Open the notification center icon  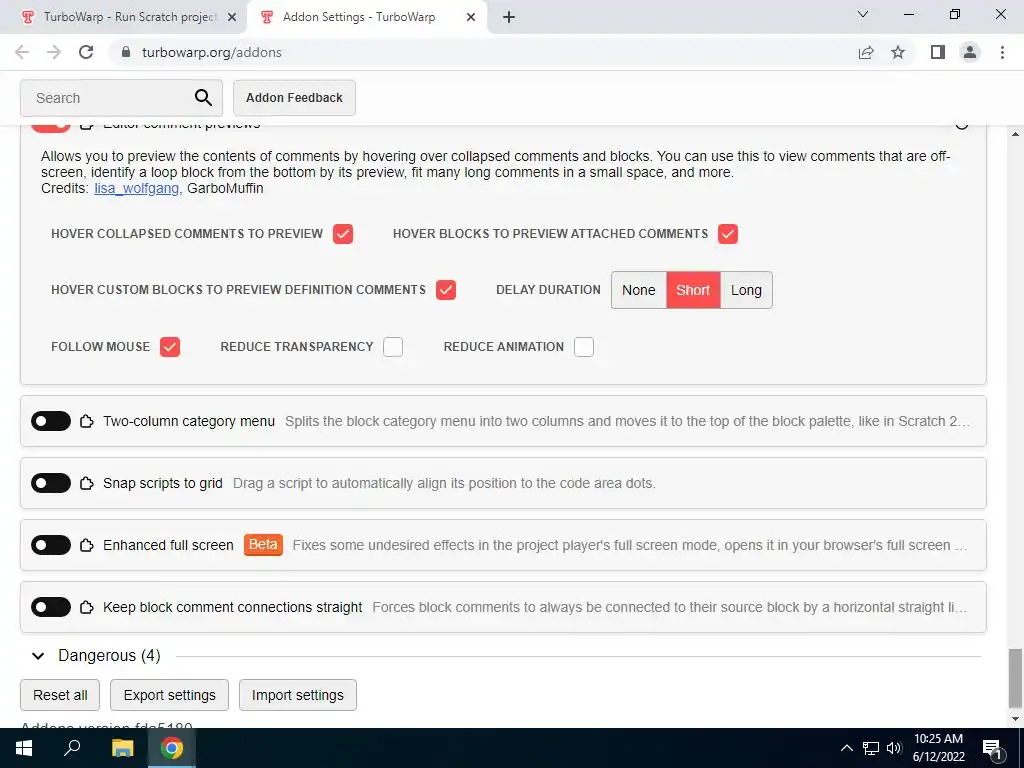992,749
